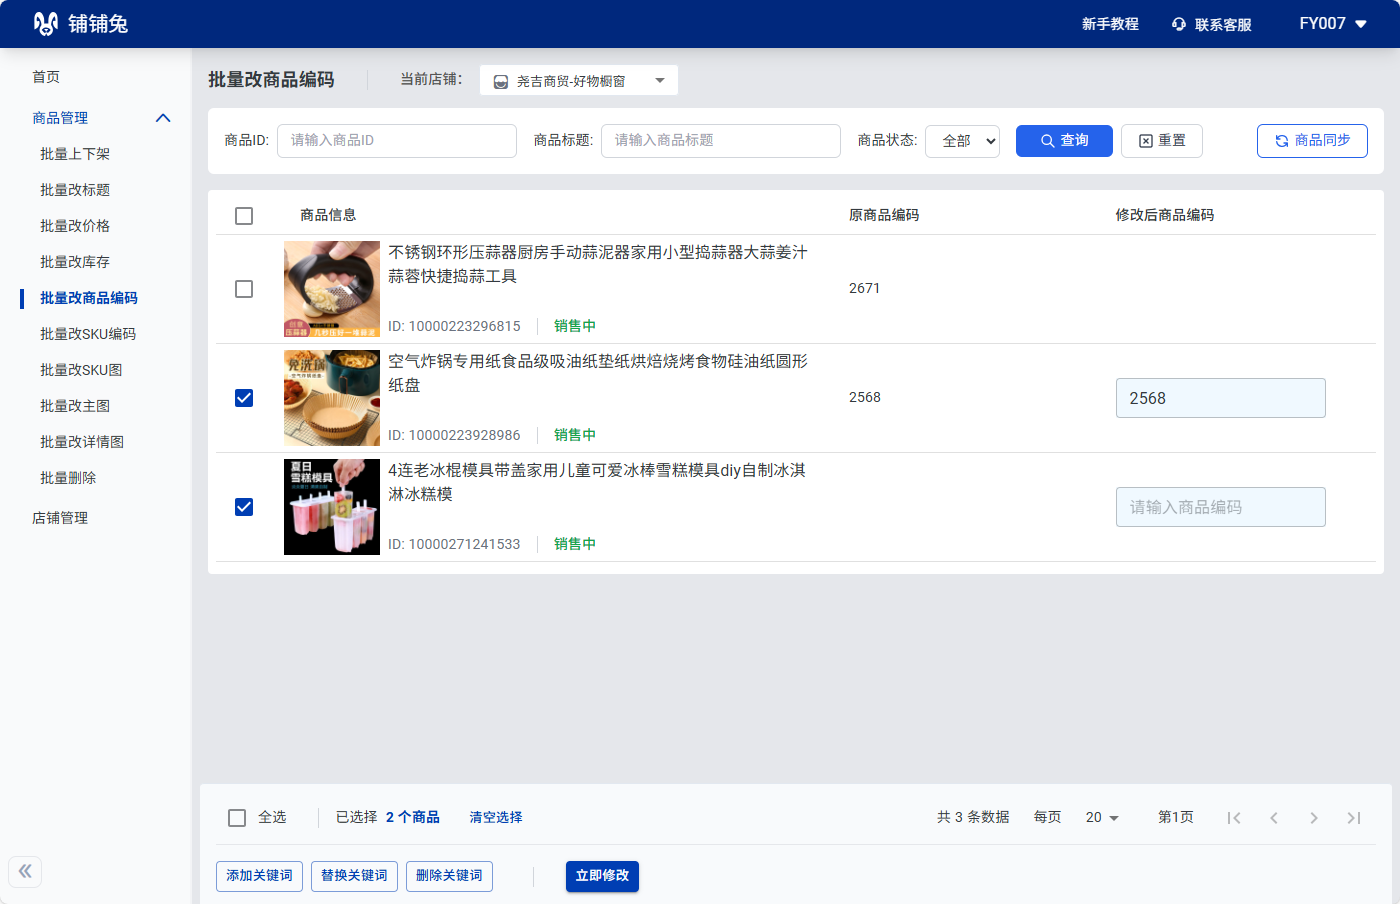Open 批量改SKU编码 in the sidebar
This screenshot has width=1400, height=904.
click(88, 334)
